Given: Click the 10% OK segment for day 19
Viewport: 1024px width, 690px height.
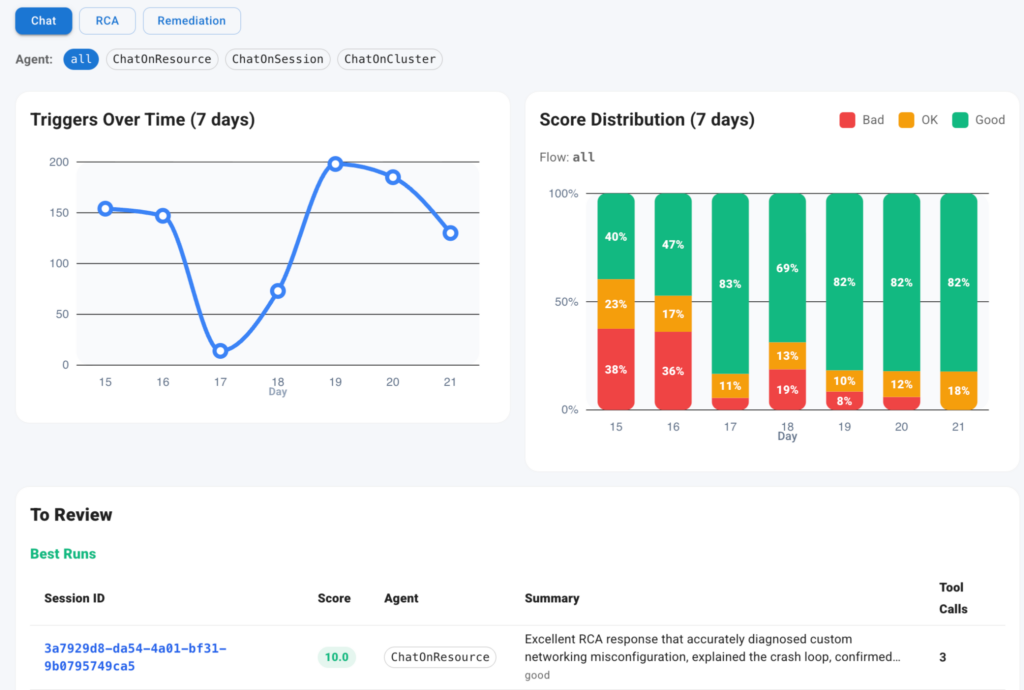Looking at the screenshot, I should click(x=844, y=381).
